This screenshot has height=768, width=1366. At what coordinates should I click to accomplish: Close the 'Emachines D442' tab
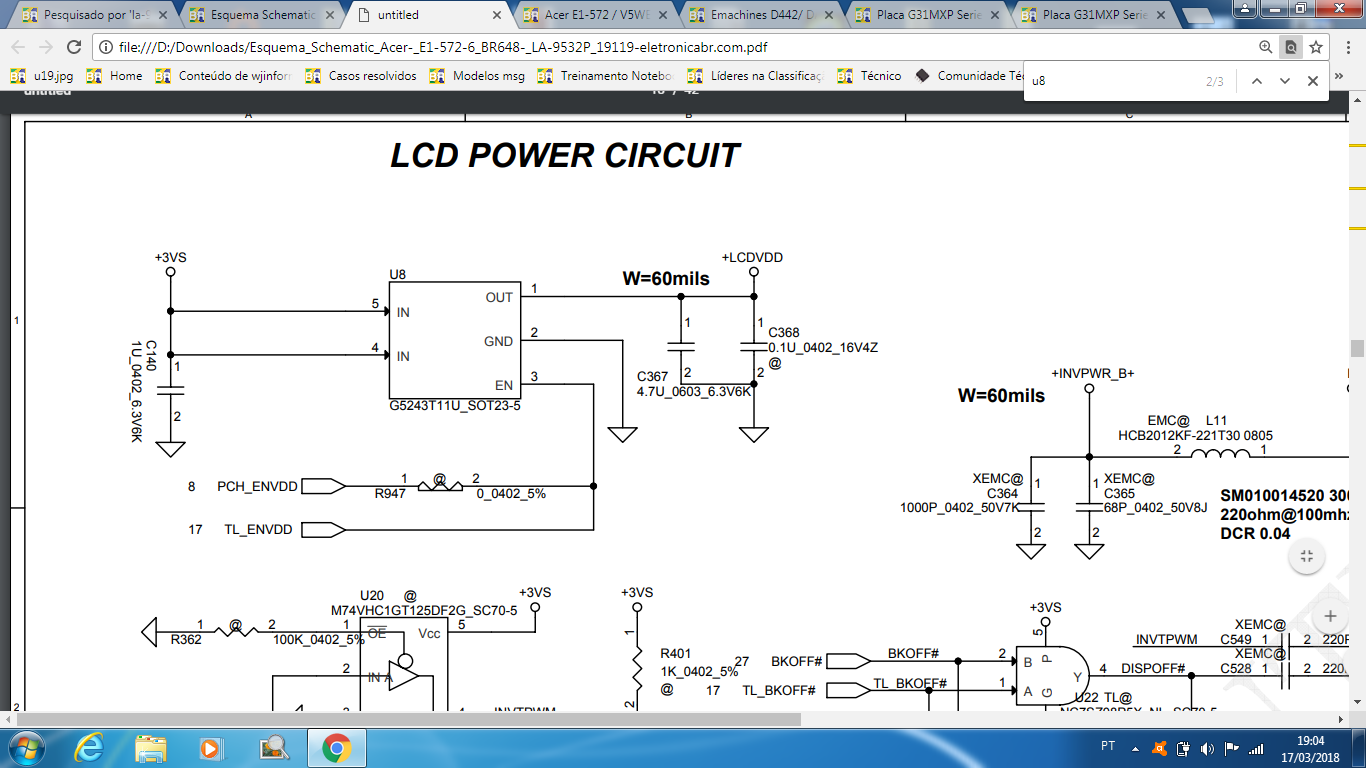pos(828,15)
